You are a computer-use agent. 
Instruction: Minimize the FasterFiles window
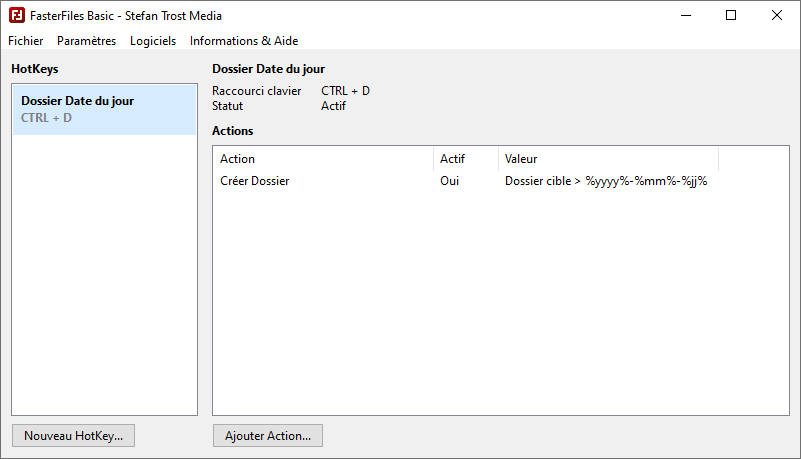click(686, 16)
